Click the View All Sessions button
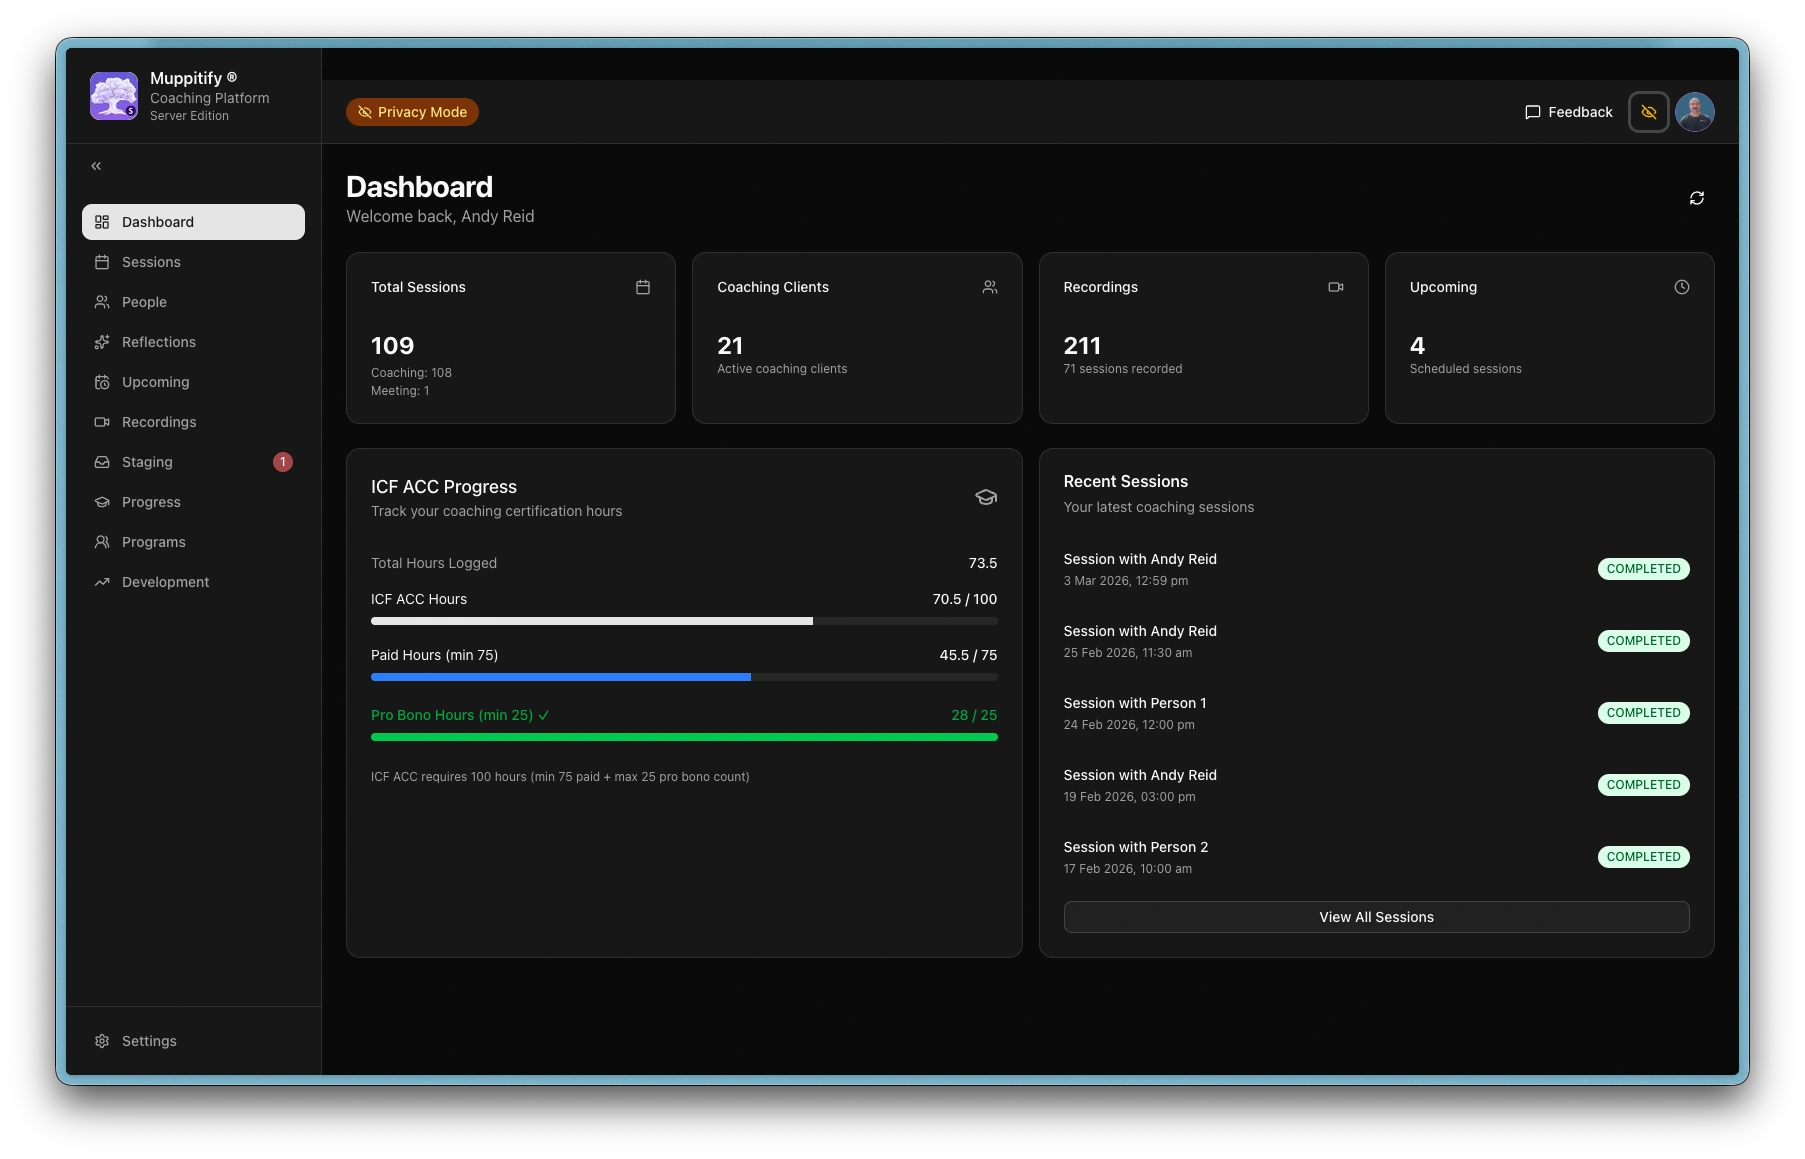 1375,917
